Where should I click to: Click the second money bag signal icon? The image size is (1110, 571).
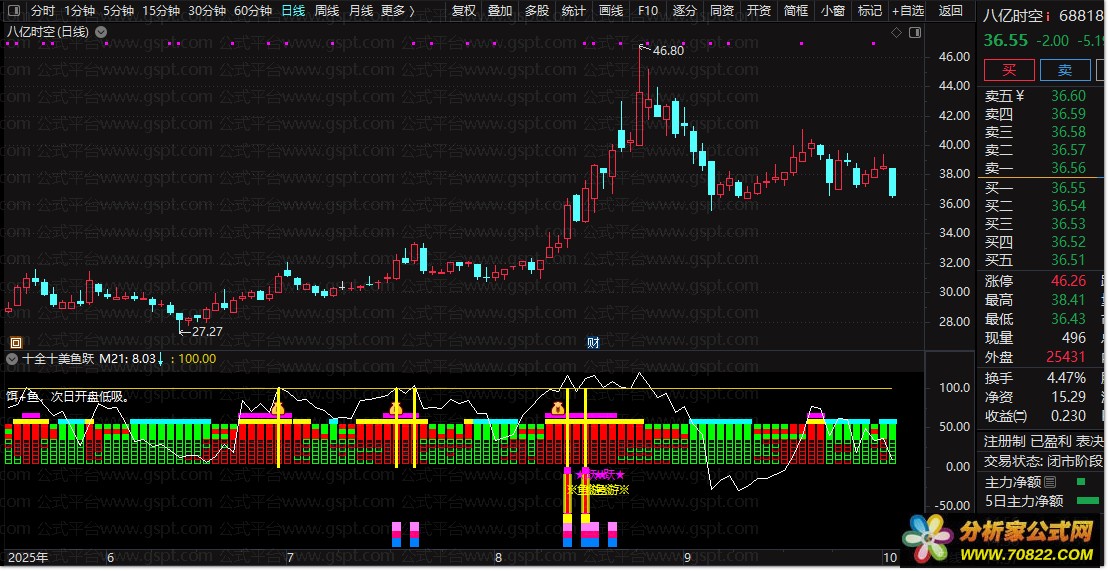(396, 408)
